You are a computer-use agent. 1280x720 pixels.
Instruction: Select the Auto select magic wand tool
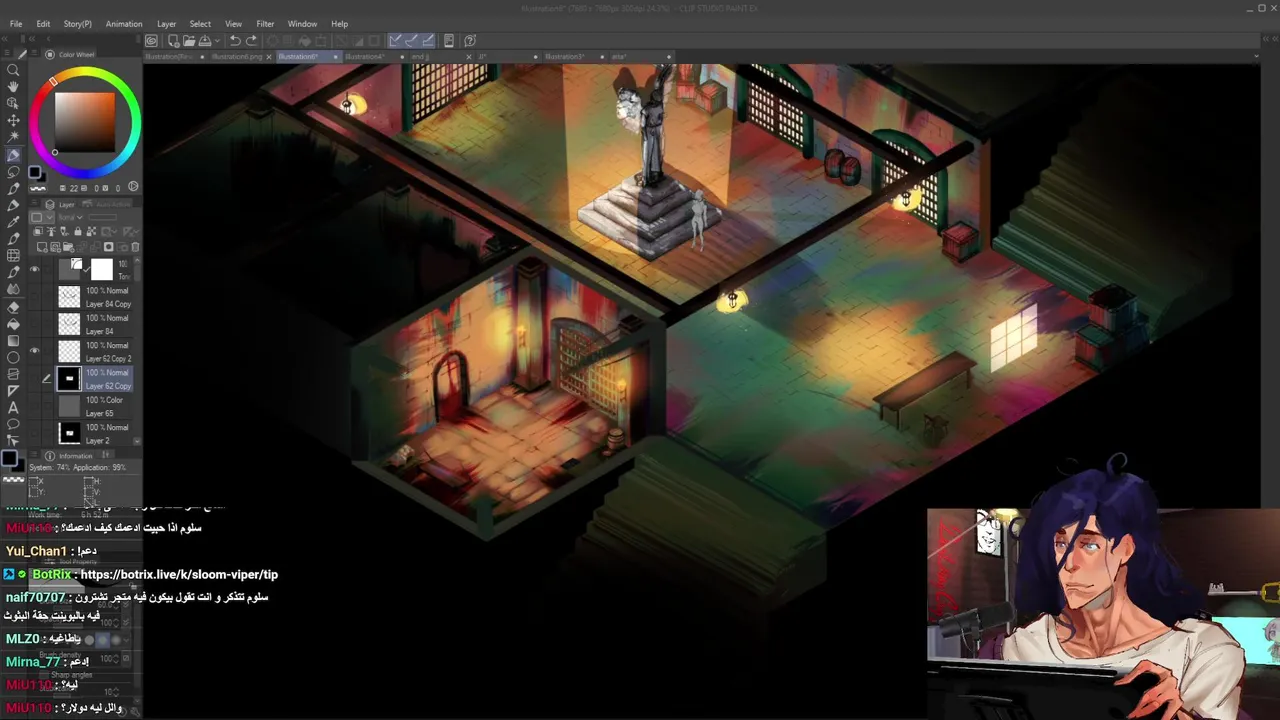point(13,138)
